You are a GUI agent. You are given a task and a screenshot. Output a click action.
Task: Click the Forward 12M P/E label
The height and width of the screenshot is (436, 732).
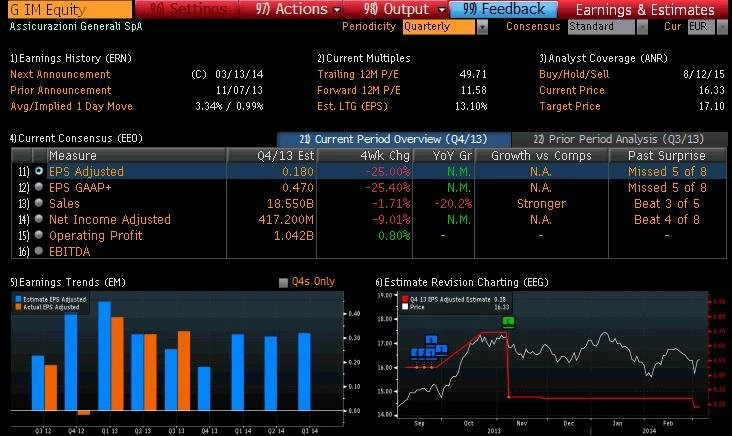tap(359, 90)
